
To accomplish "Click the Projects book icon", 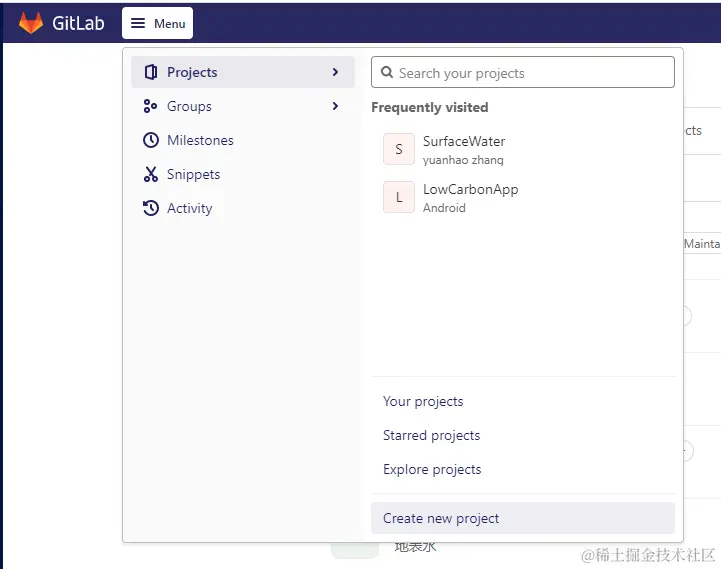I will tap(151, 72).
